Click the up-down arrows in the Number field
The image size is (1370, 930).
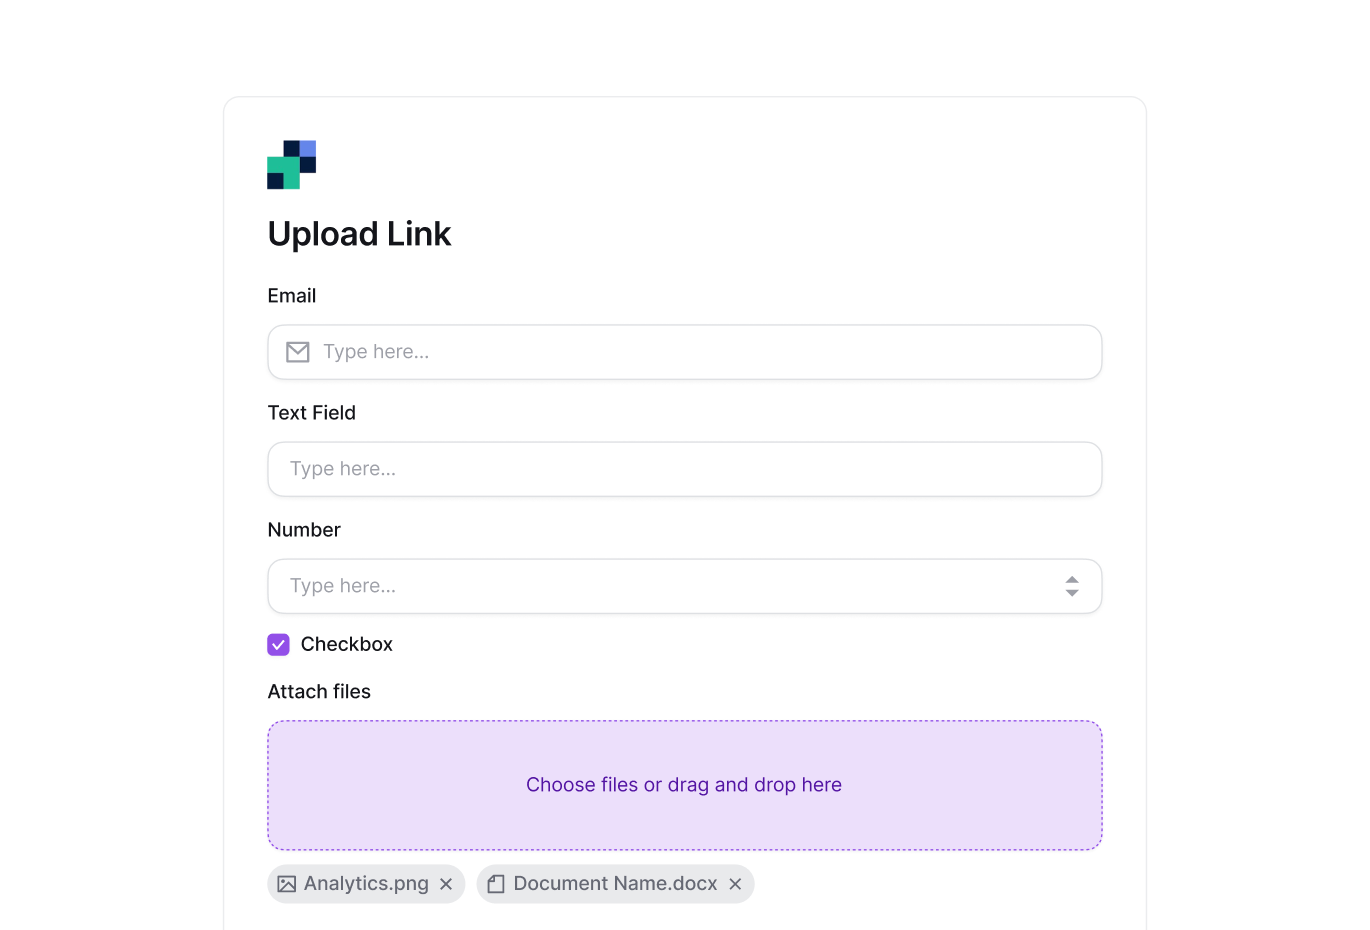point(1071,586)
